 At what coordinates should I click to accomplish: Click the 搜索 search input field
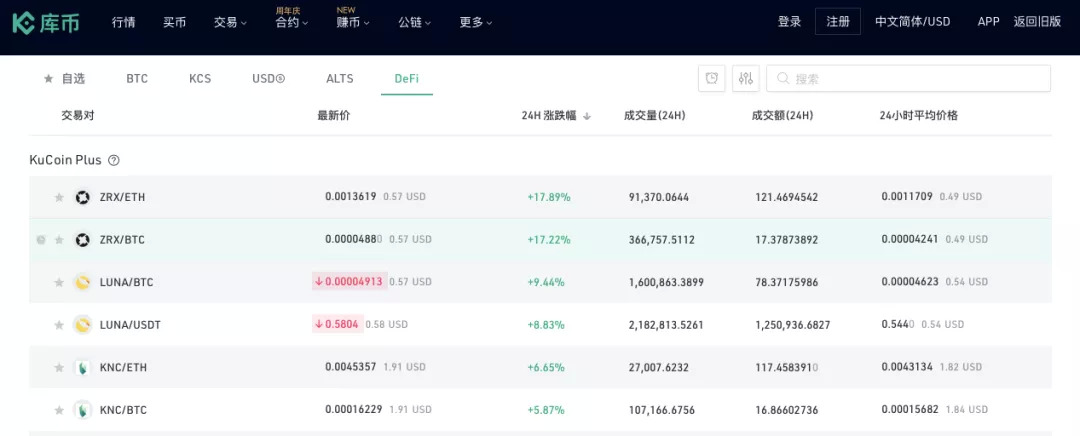tap(915, 79)
